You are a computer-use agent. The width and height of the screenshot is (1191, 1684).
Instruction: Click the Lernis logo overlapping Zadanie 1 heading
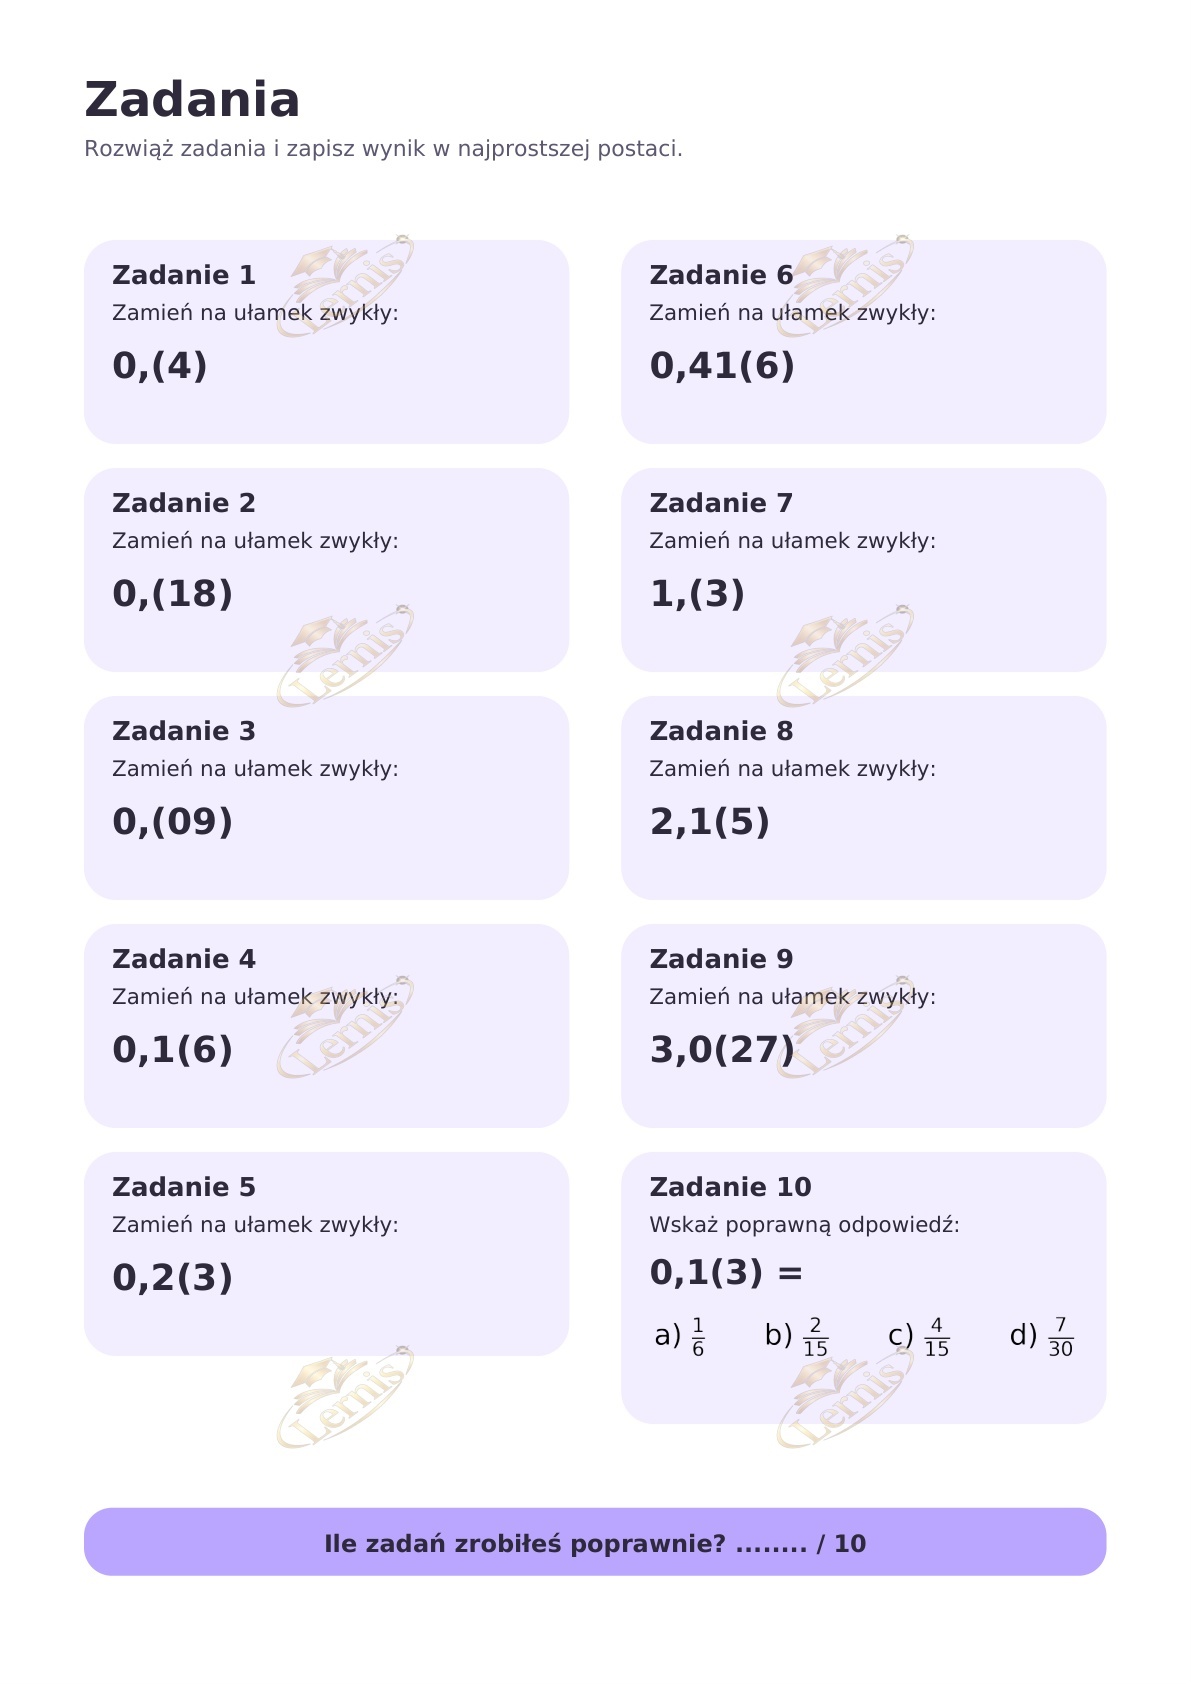(345, 286)
